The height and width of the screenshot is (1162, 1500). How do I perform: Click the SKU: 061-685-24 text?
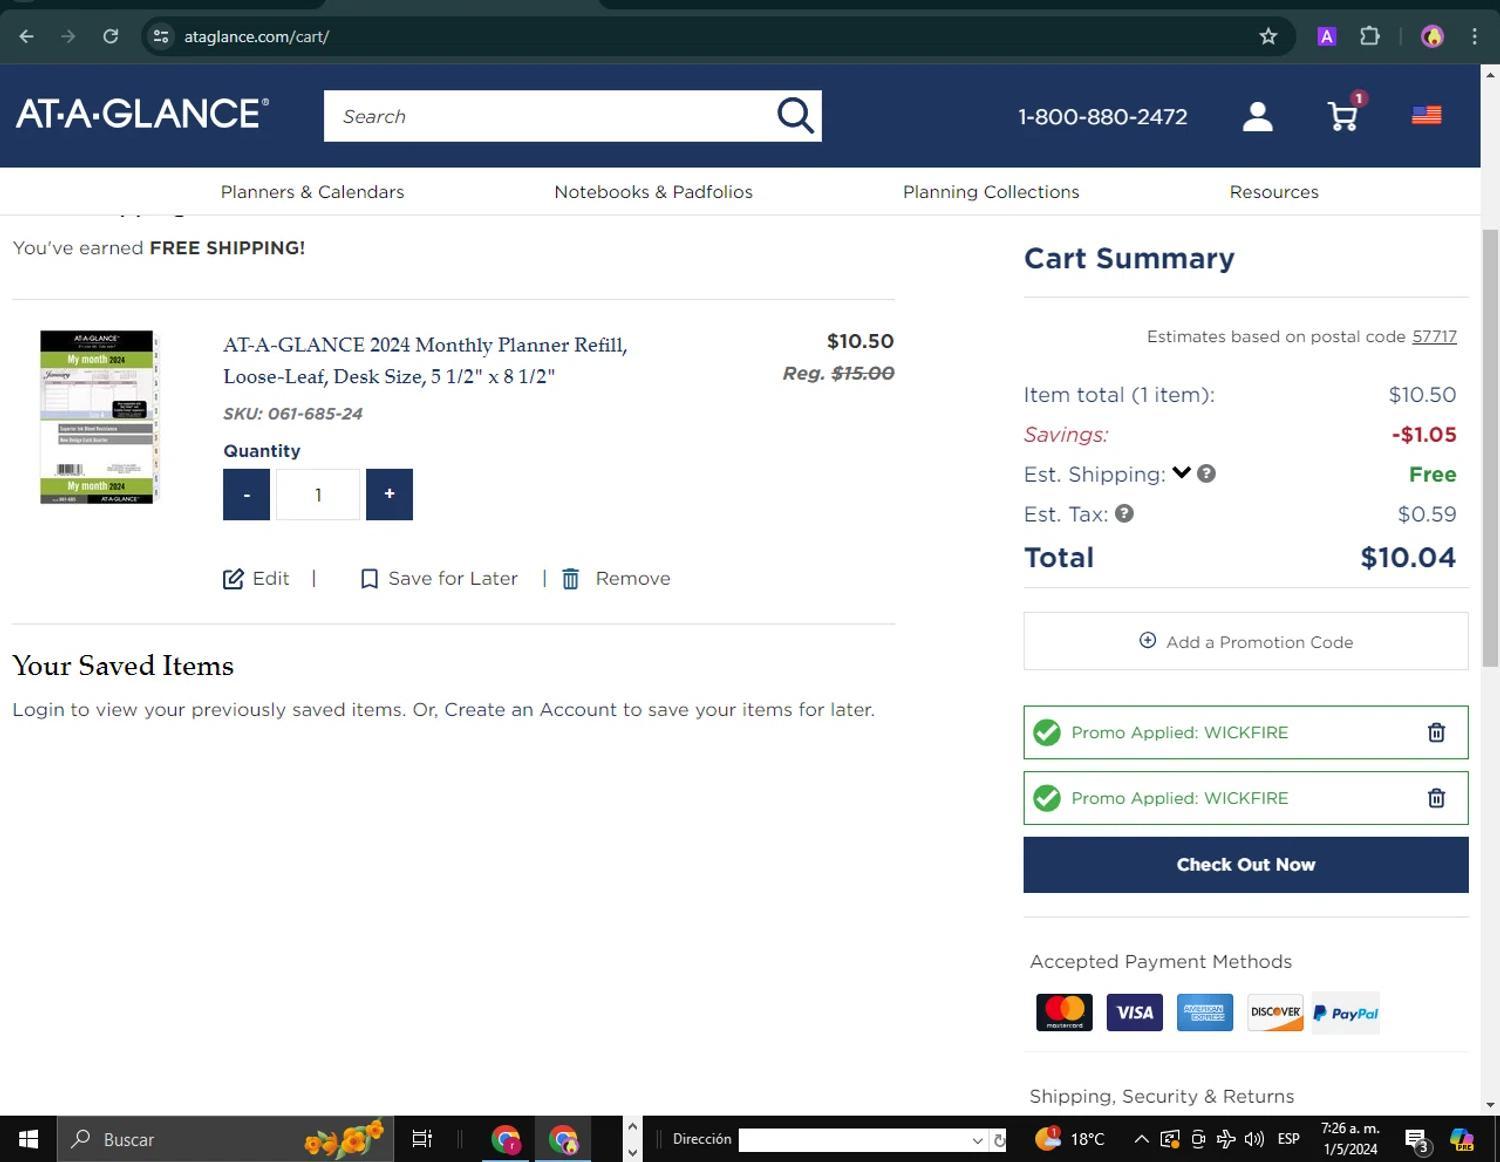[293, 414]
